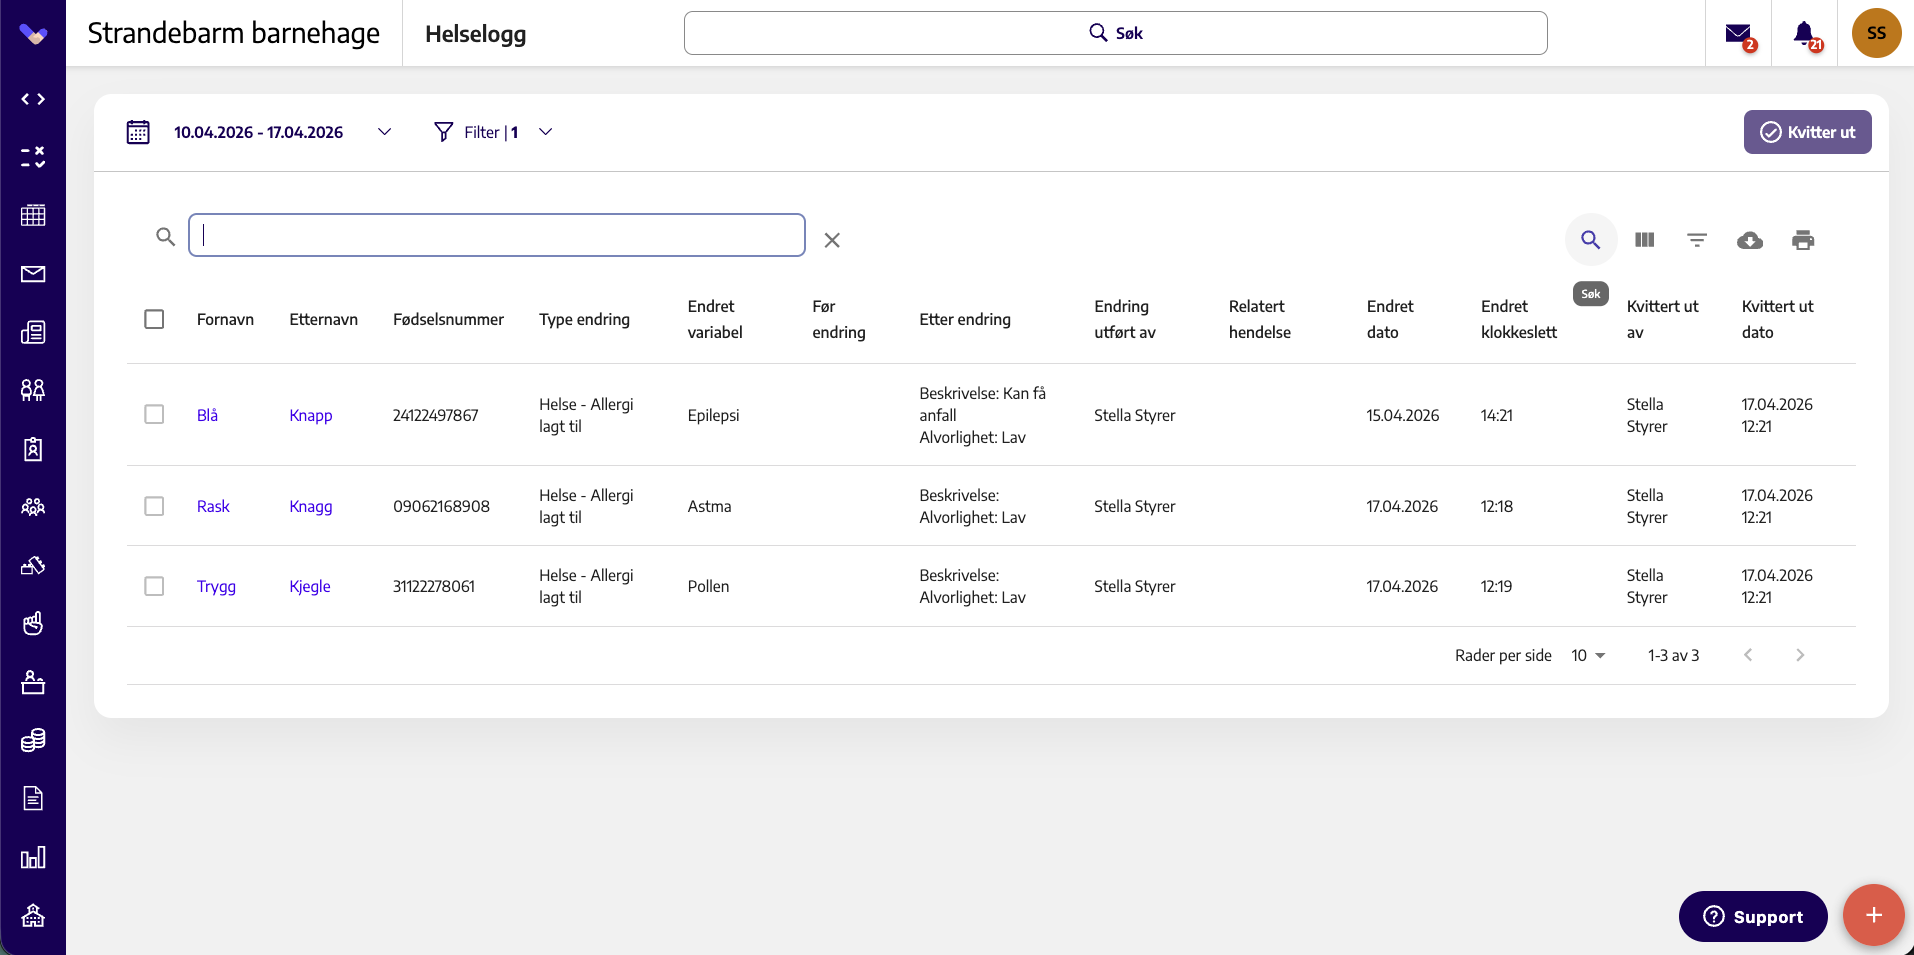Print the table using printer icon
The width and height of the screenshot is (1914, 955).
1803,240
